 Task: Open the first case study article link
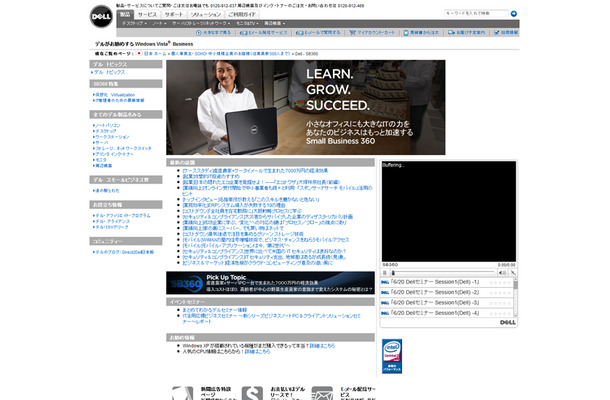pyautogui.click(x=255, y=170)
